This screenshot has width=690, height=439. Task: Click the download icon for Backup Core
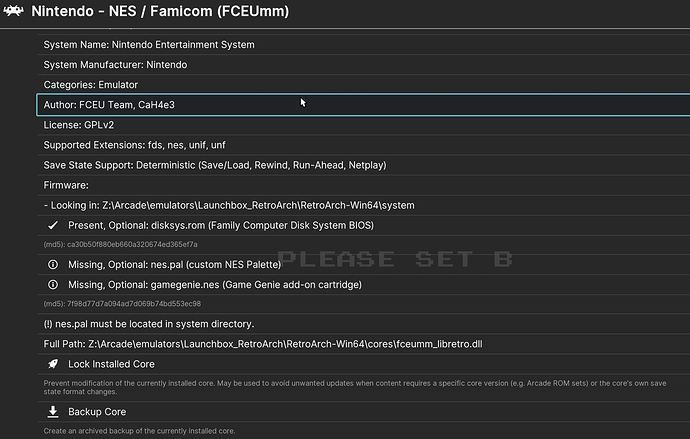(53, 412)
